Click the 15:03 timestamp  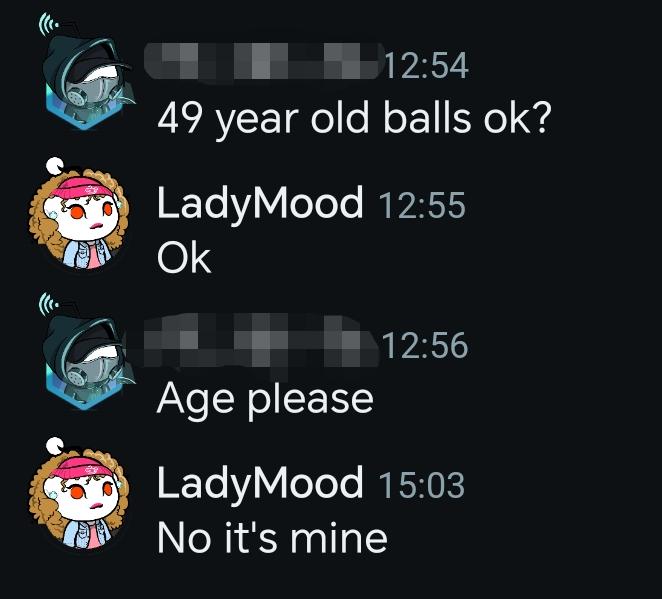[x=422, y=485]
